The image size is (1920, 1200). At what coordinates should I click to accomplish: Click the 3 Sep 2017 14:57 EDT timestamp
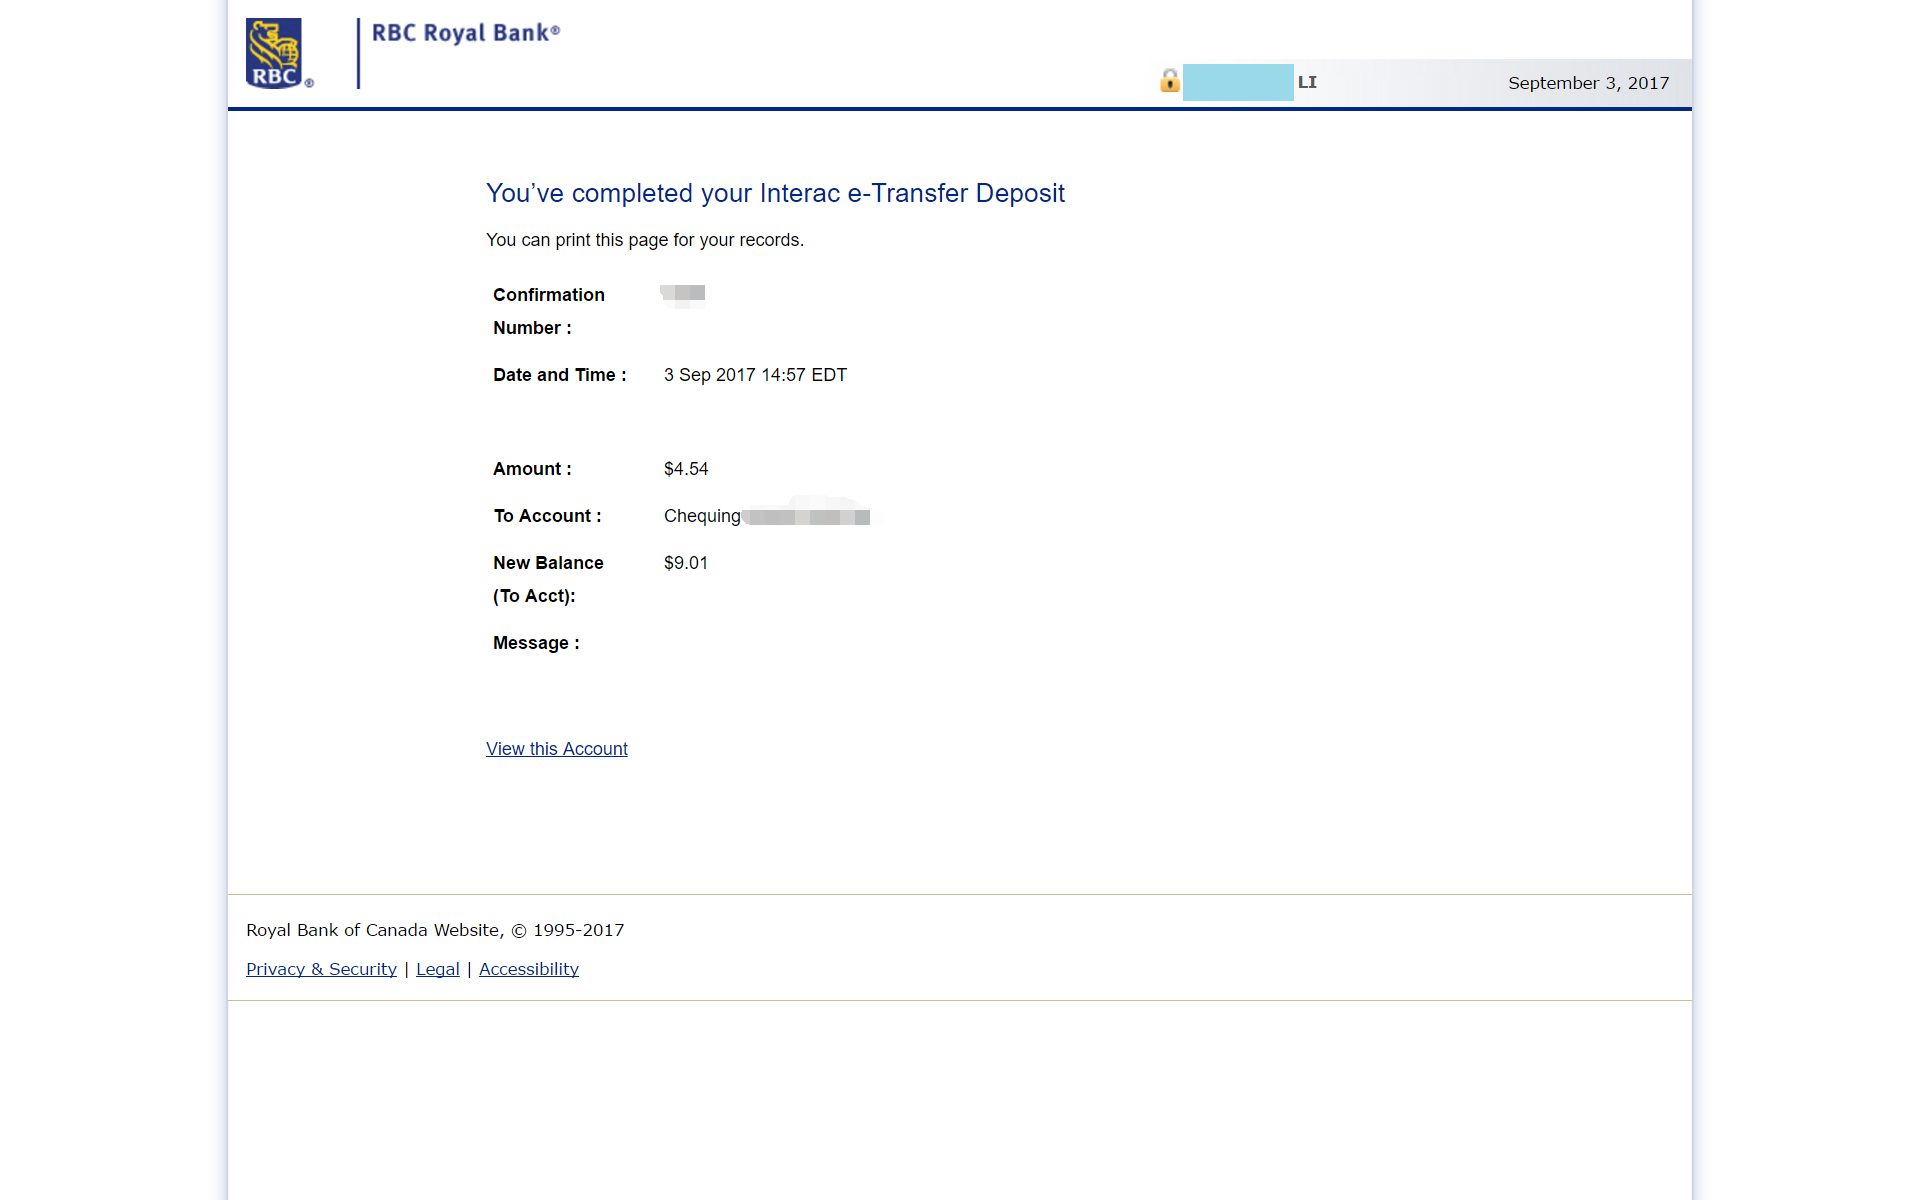tap(755, 375)
